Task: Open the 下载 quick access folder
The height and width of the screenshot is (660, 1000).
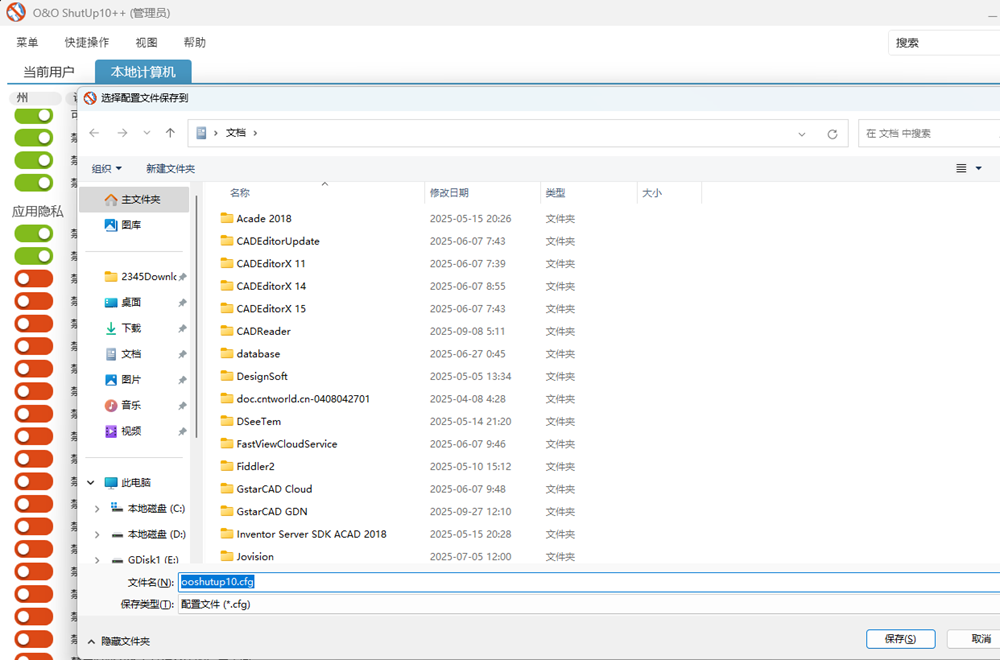Action: click(x=130, y=328)
